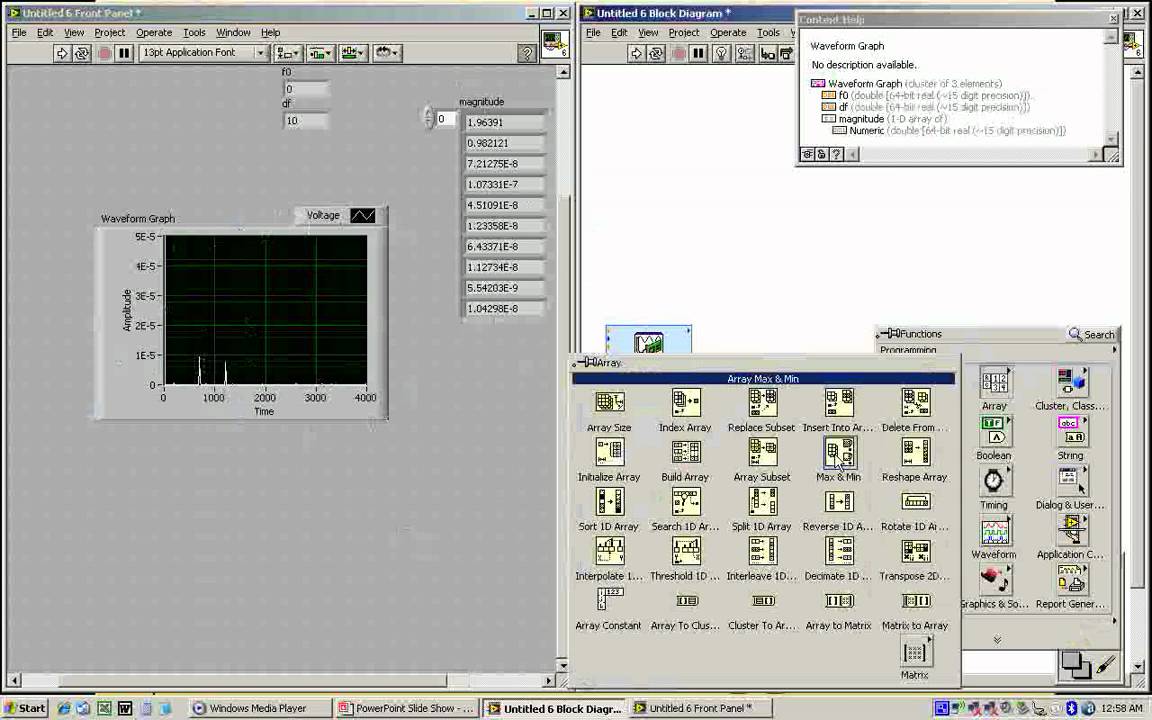Open the Matrix subpalette
1152x720 pixels.
pos(915,651)
